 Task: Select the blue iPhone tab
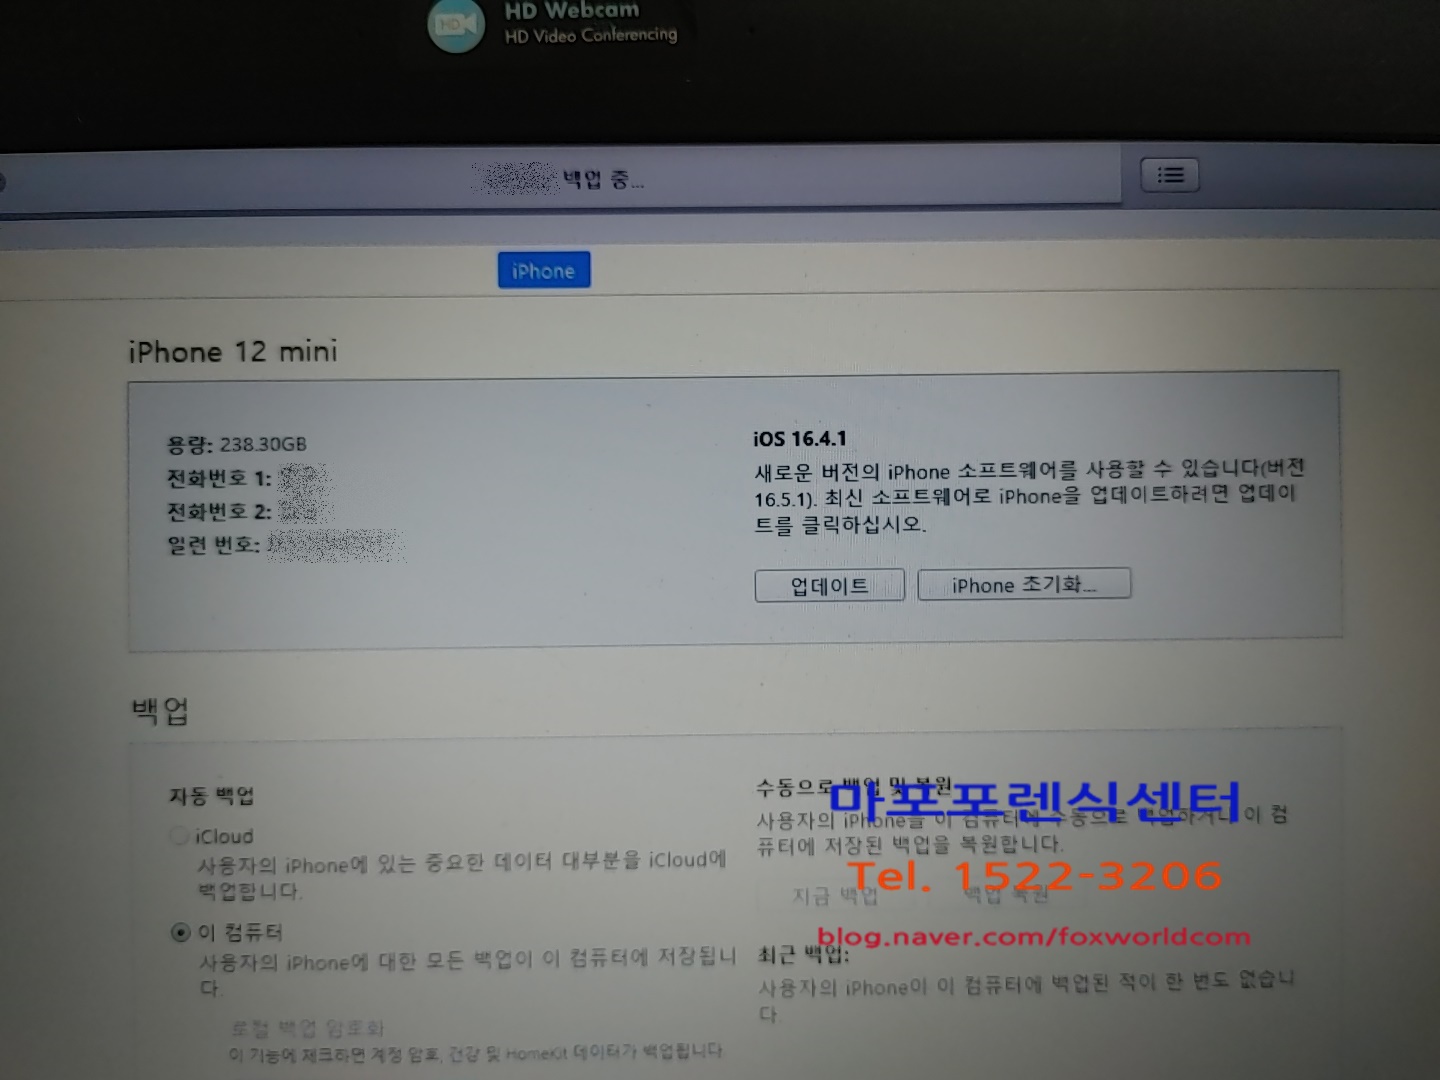[x=544, y=270]
